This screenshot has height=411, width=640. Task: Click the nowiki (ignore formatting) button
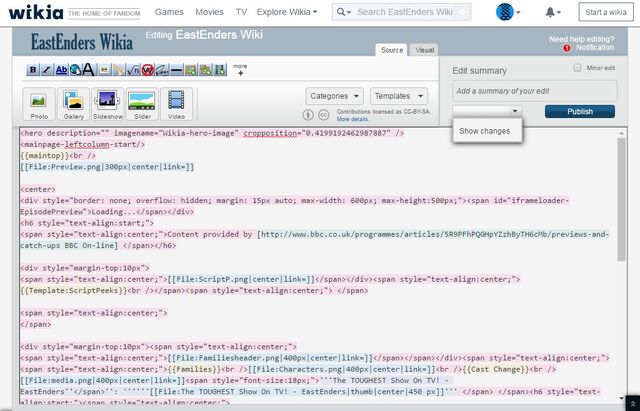(x=147, y=70)
